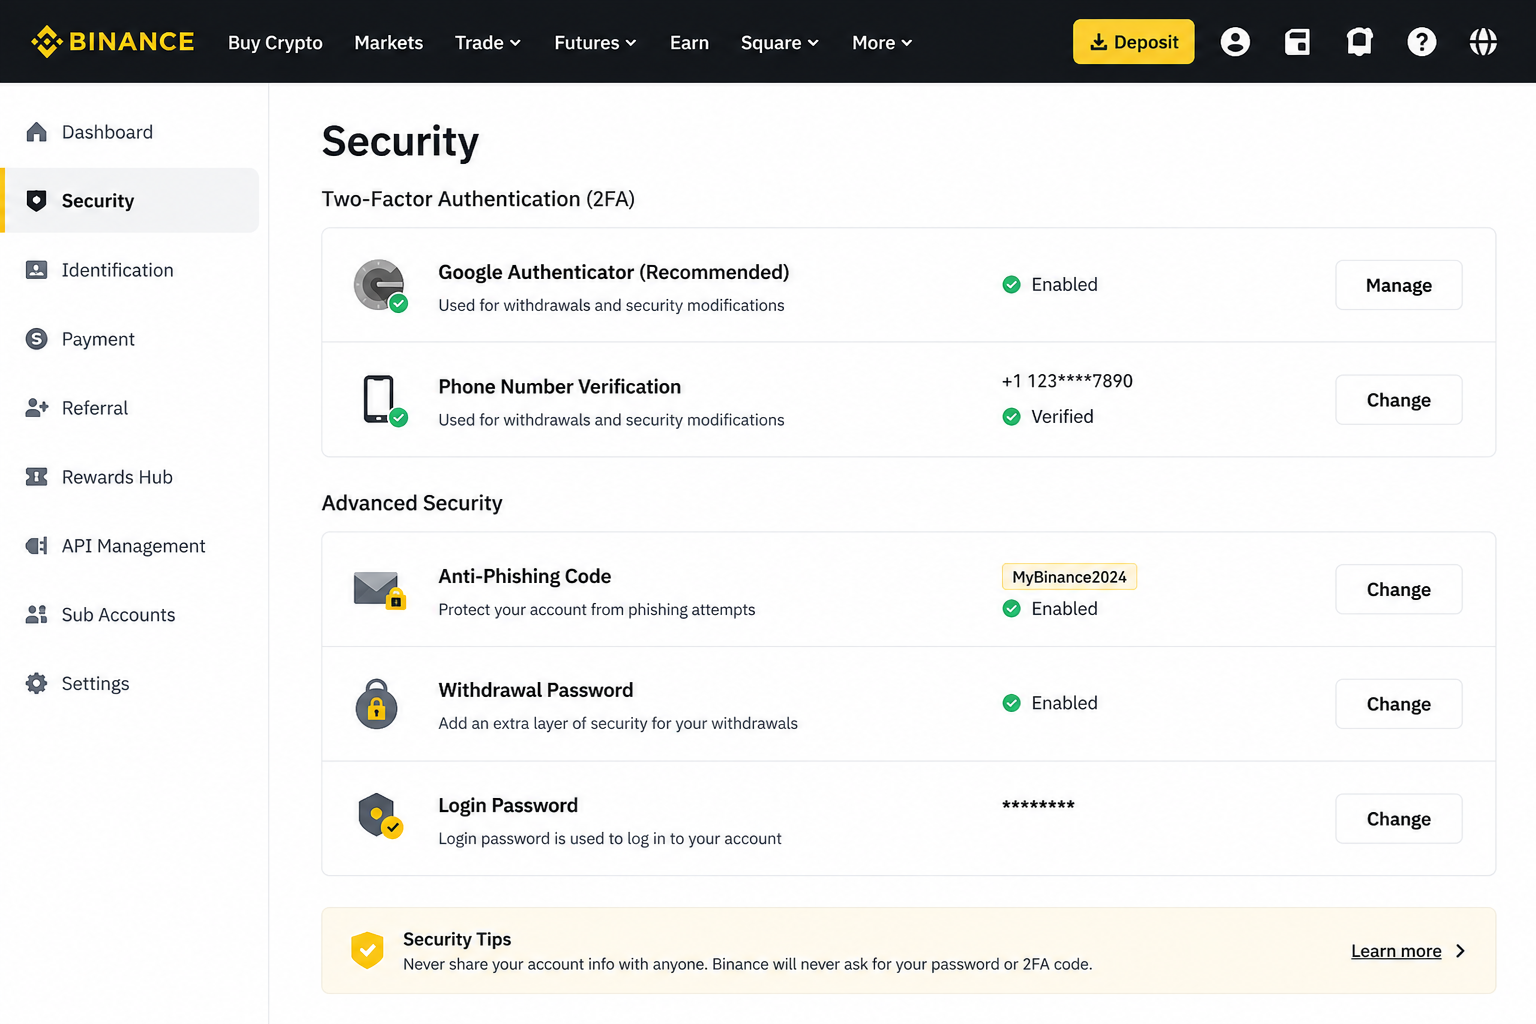Click the Payment dollar icon
1536x1024 pixels.
click(37, 339)
